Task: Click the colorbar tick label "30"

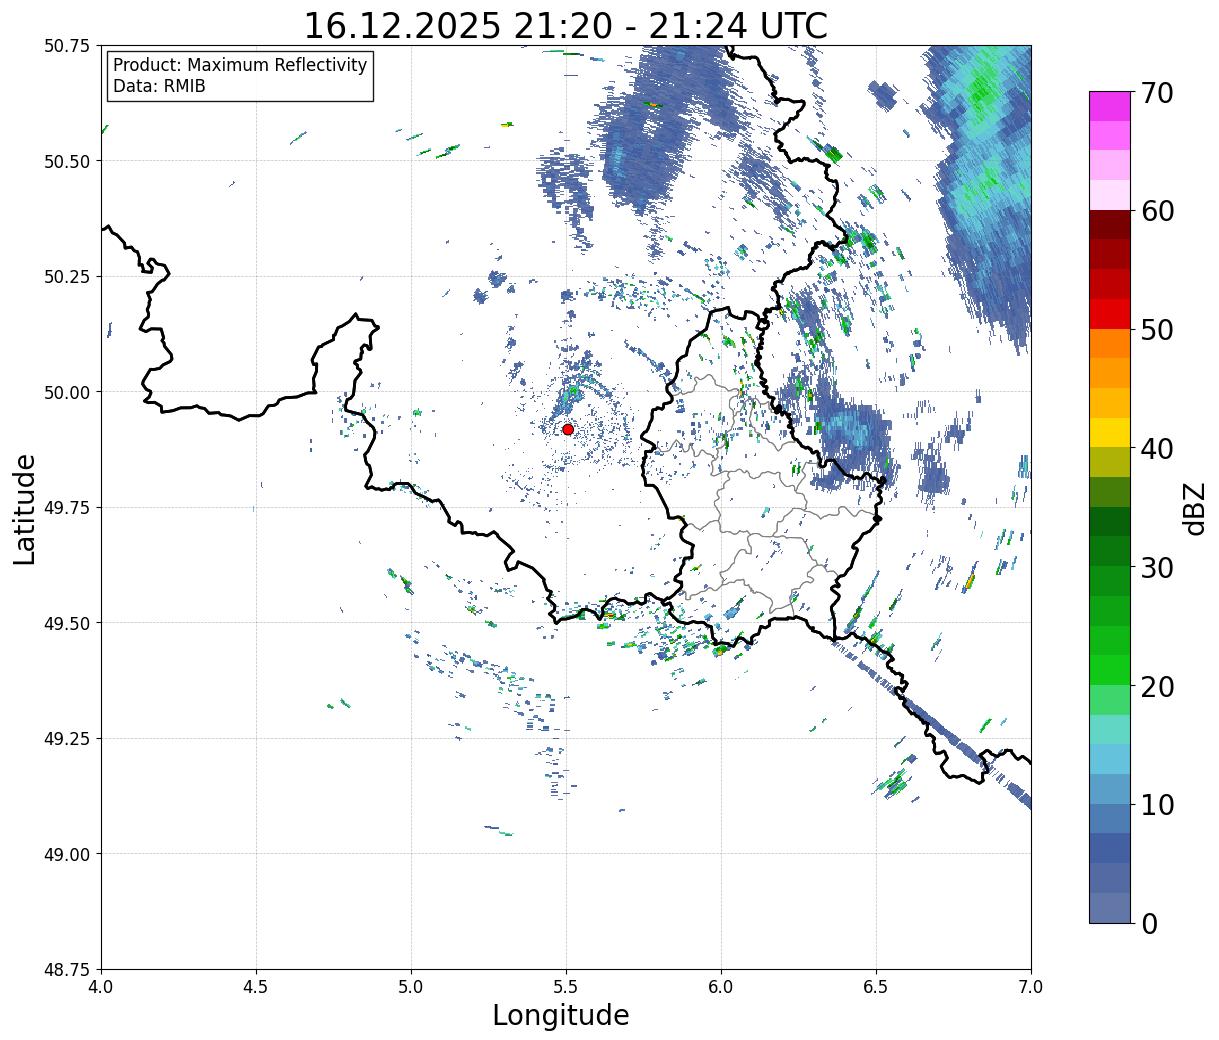Action: point(1156,568)
